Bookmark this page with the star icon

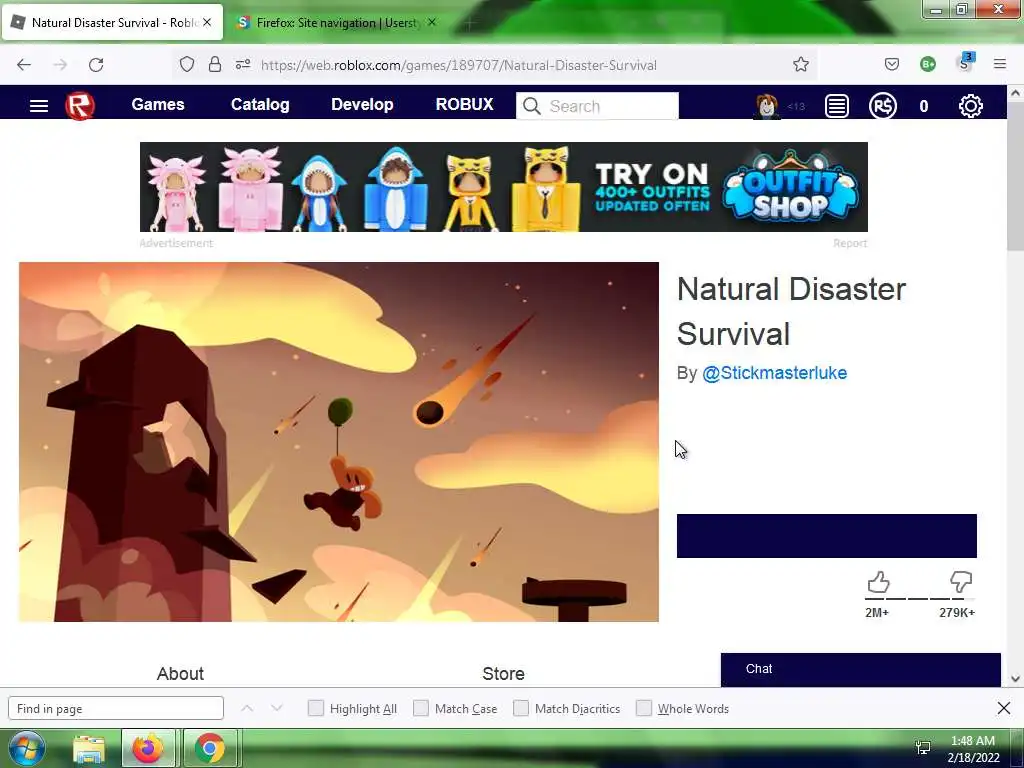point(801,64)
